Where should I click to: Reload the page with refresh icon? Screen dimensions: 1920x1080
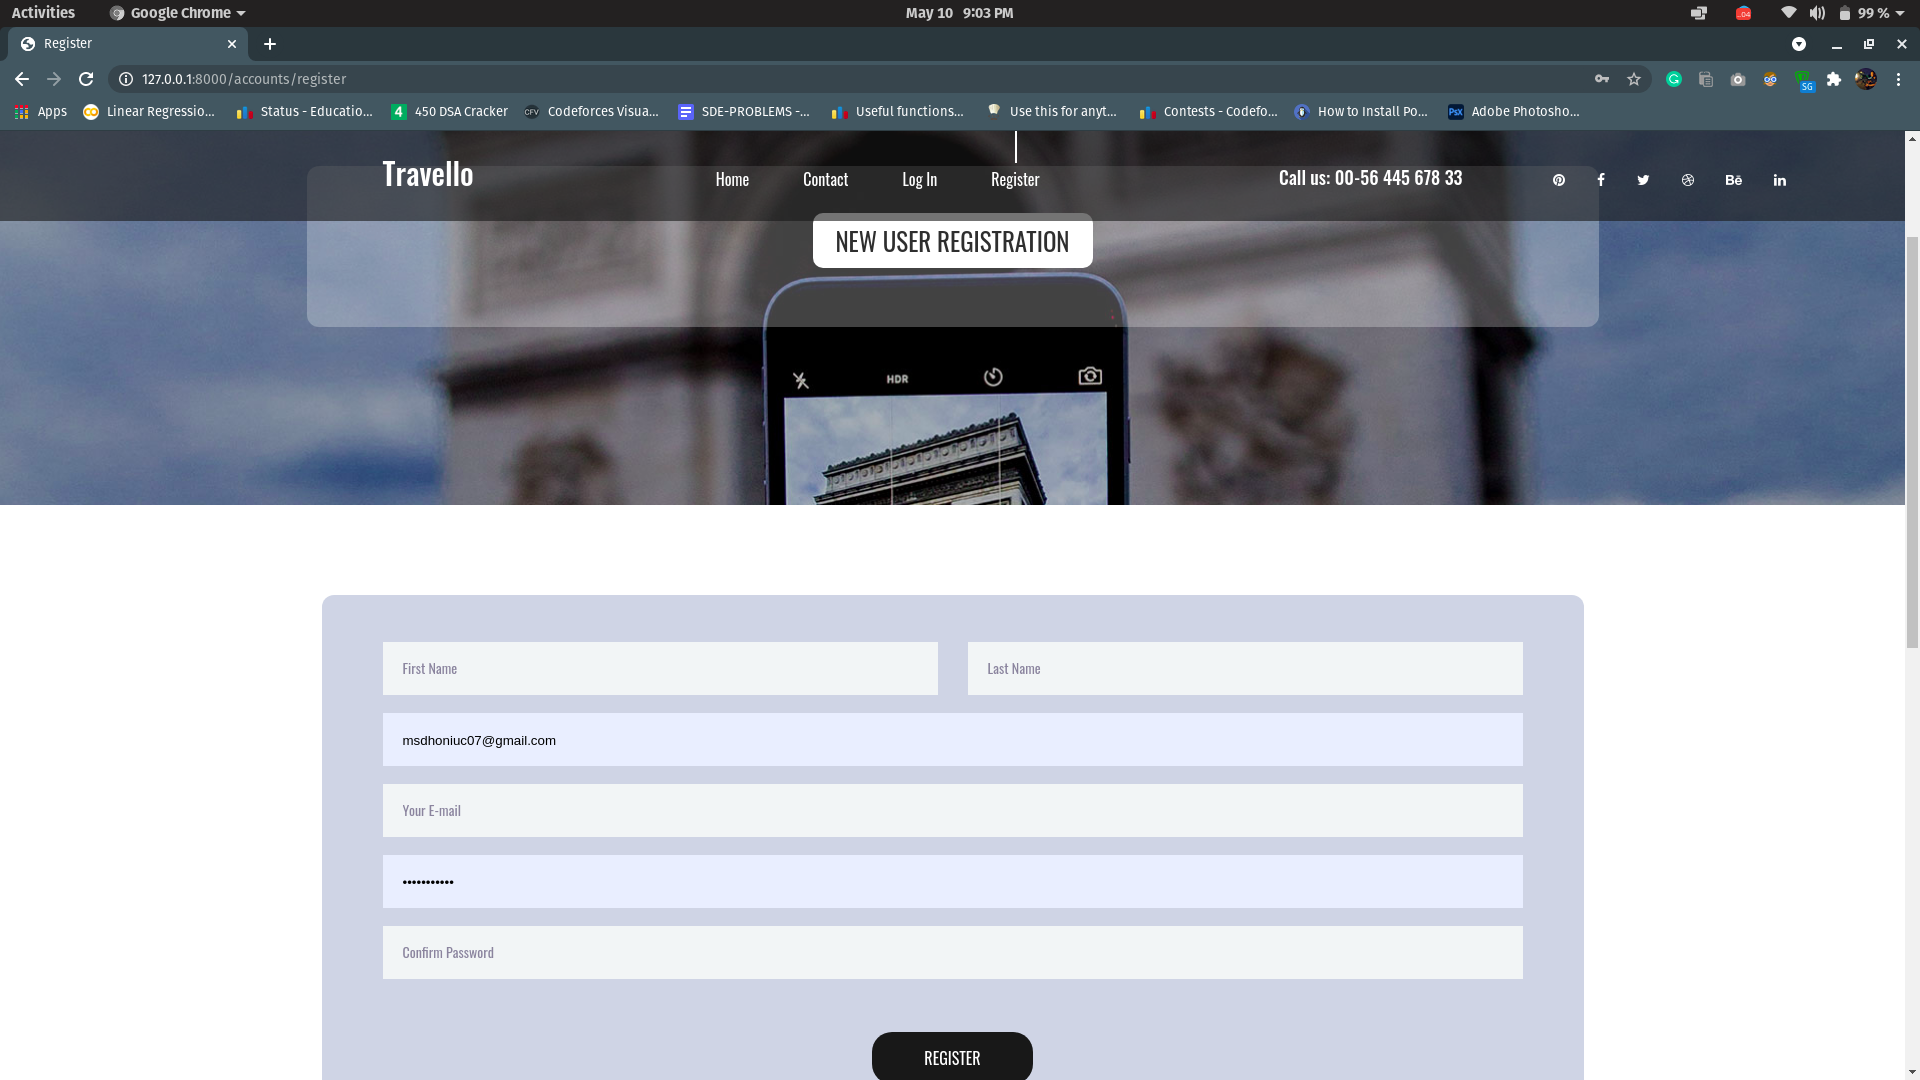[x=86, y=79]
